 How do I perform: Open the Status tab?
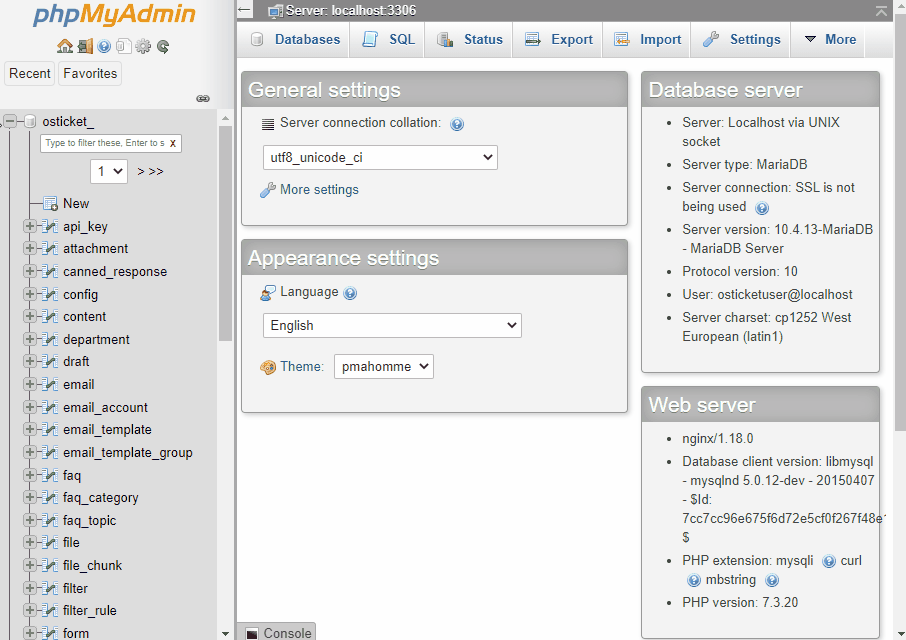[470, 39]
